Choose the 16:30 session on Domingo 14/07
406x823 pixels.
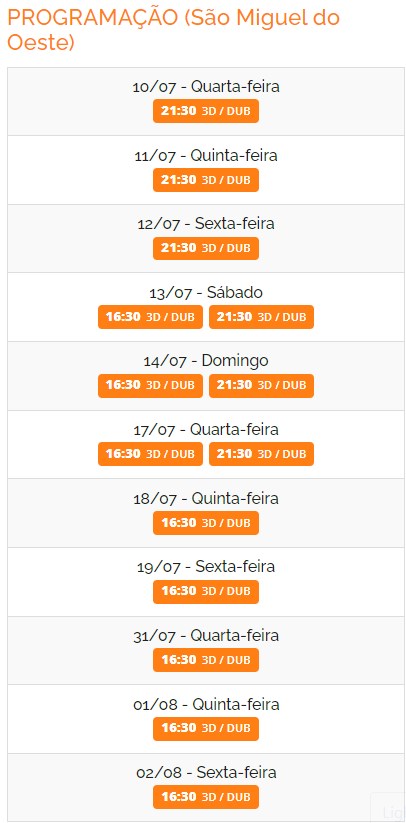pyautogui.click(x=150, y=386)
